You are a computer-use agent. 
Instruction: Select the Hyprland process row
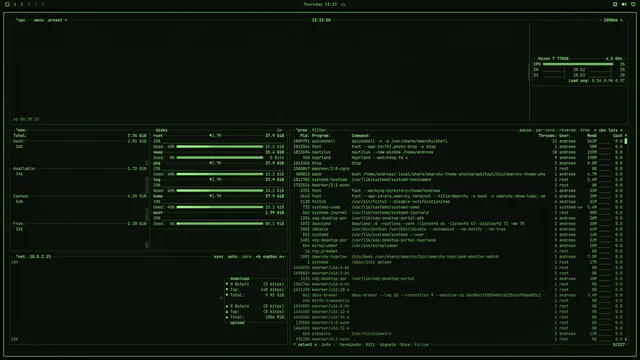458,158
